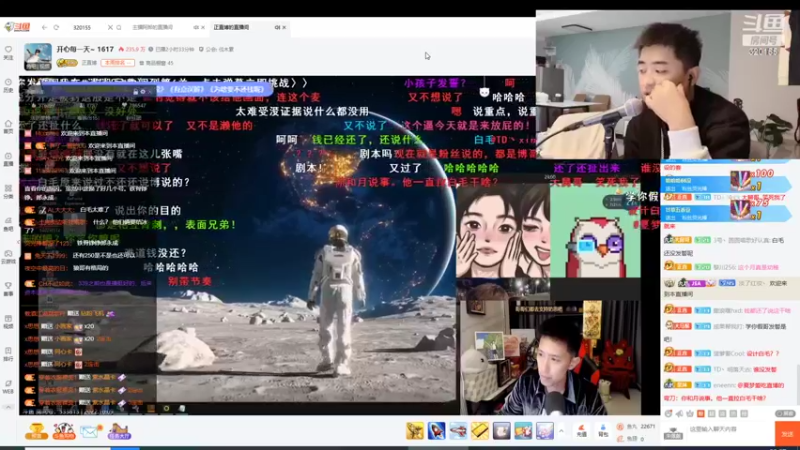
Task: Follow the streamer with the heart icon
Action: [8, 53]
